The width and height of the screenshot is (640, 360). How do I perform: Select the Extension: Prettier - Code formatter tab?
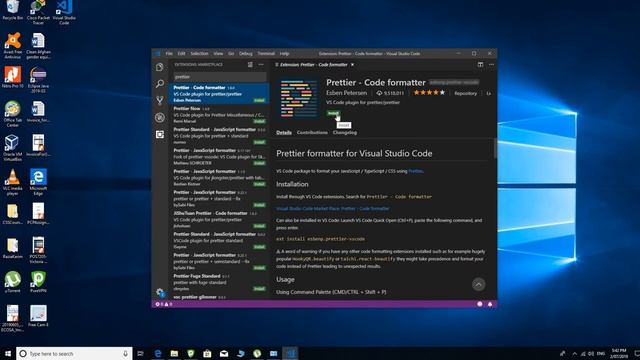coord(314,64)
